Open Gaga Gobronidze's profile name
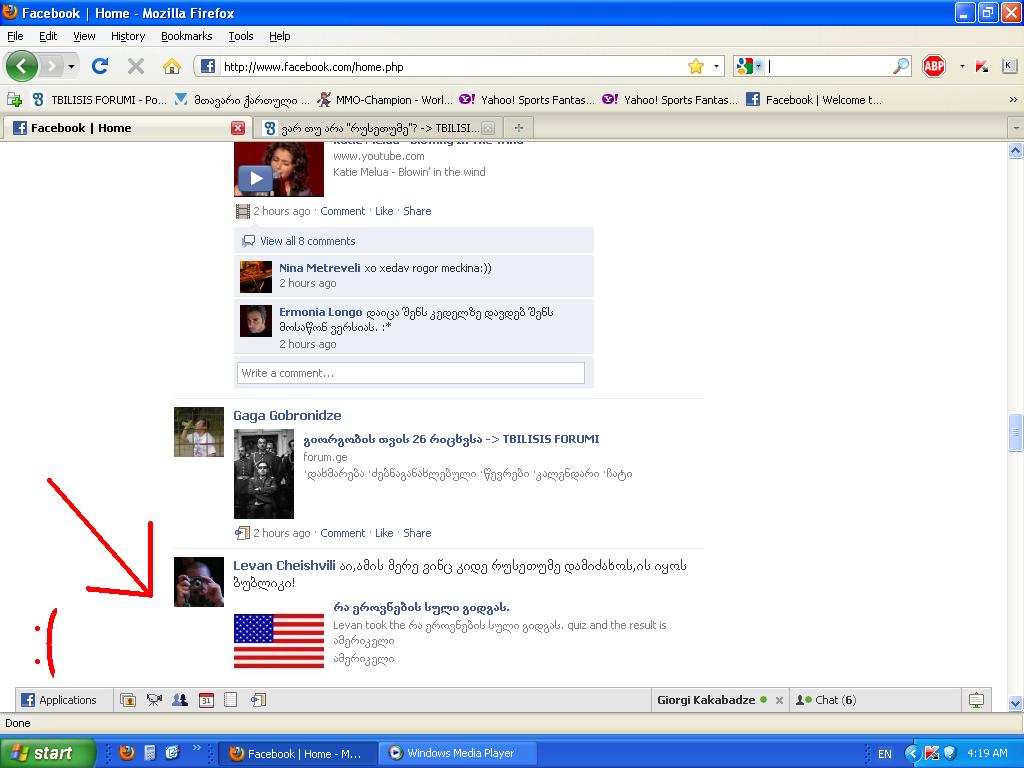1024x768 pixels. (287, 415)
